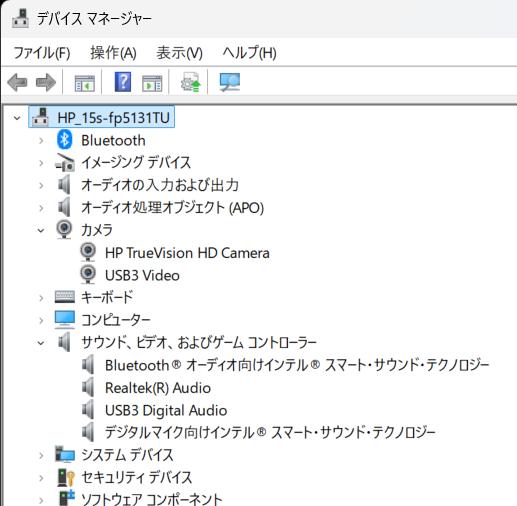Select the HP_15s-fp5131TU root computer node

(113, 118)
